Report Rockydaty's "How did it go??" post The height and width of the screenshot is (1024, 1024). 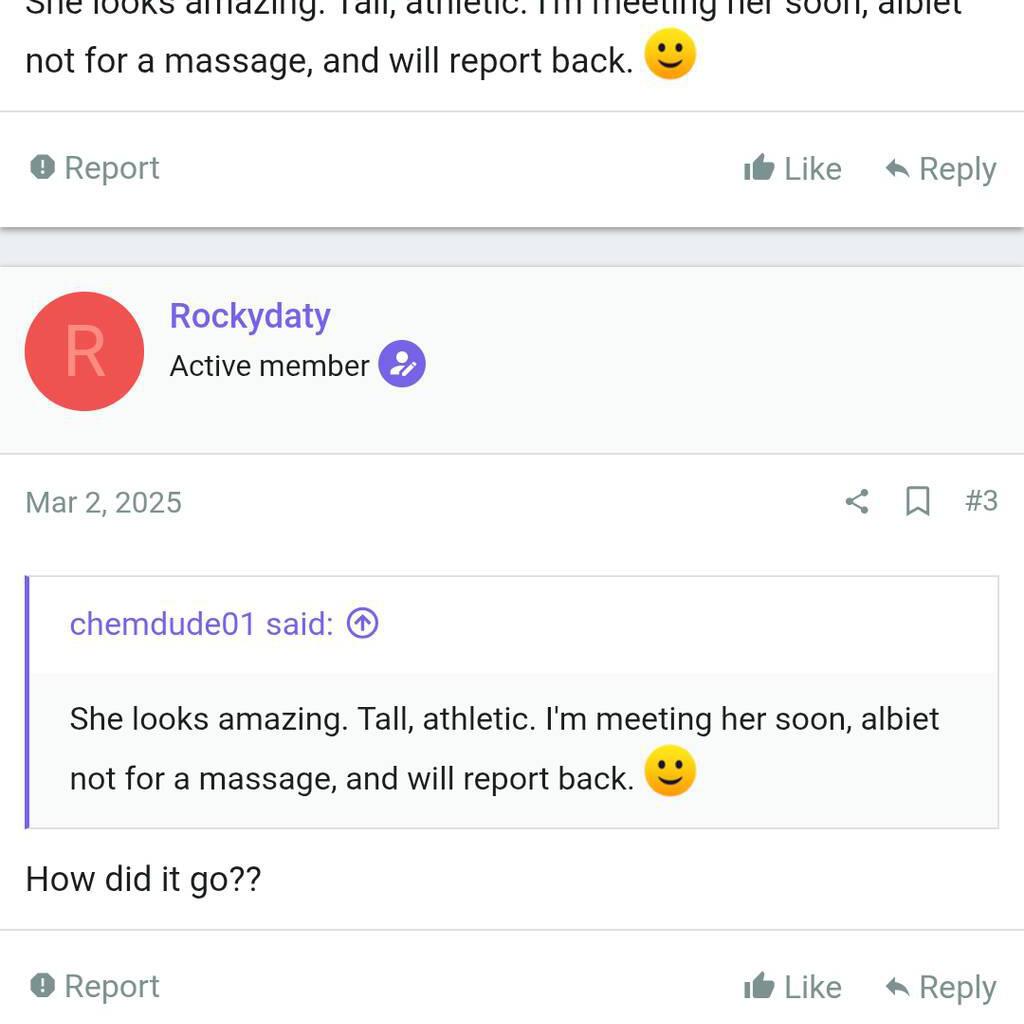pos(95,986)
